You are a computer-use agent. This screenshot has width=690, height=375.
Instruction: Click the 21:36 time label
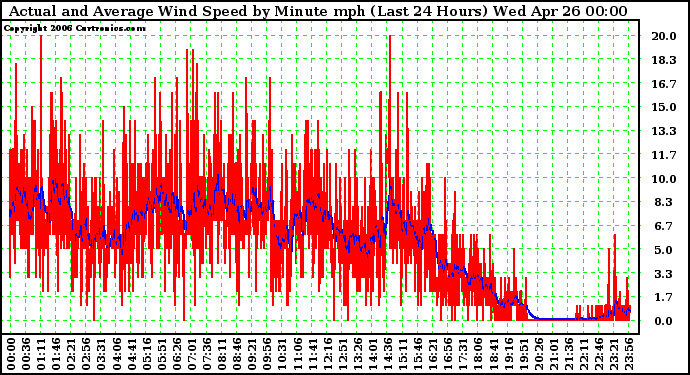coord(568,354)
